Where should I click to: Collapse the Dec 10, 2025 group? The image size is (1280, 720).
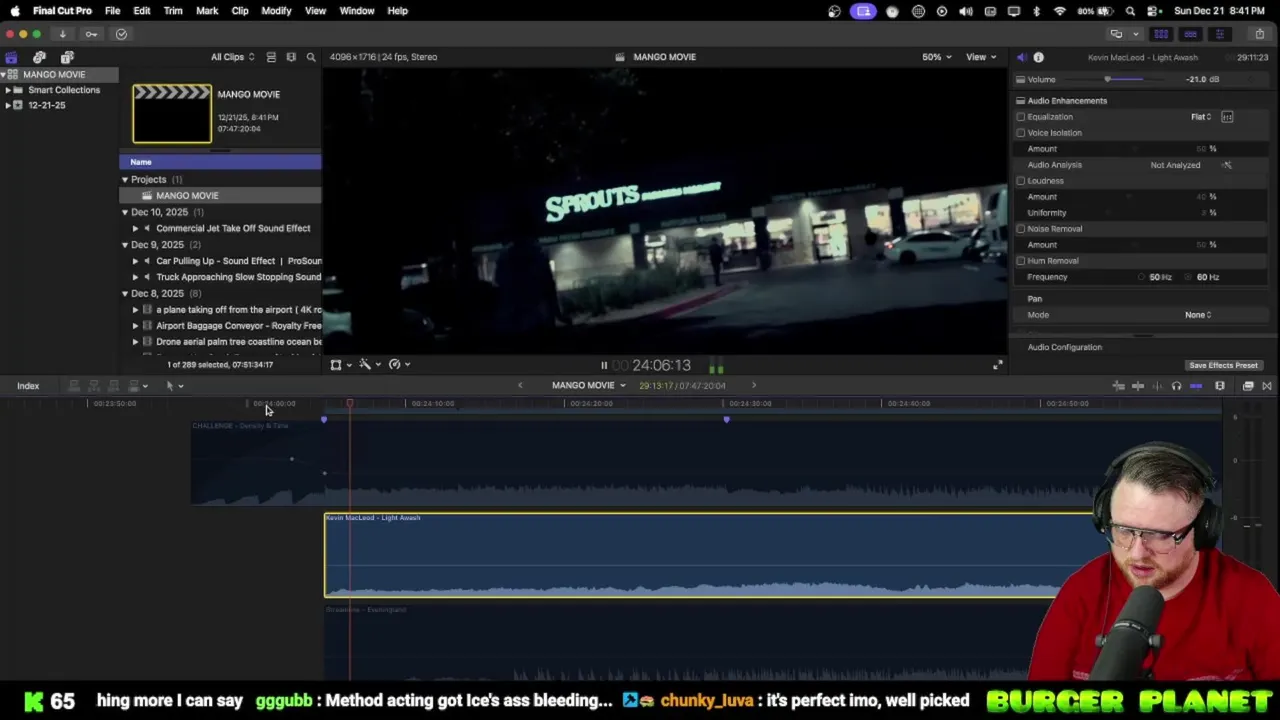[125, 212]
